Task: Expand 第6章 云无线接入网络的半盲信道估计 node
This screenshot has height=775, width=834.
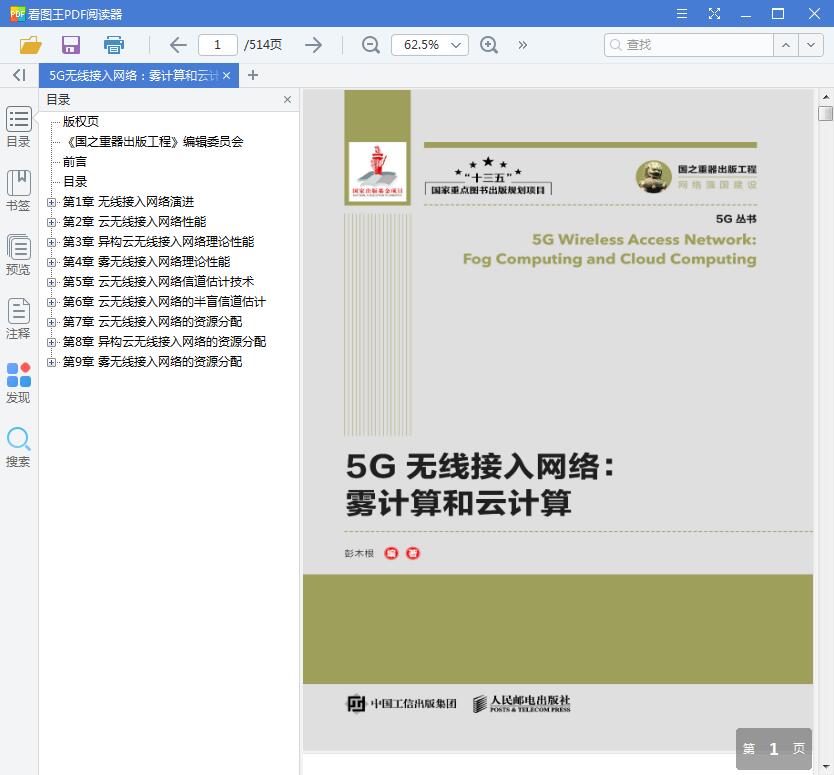Action: coord(51,302)
